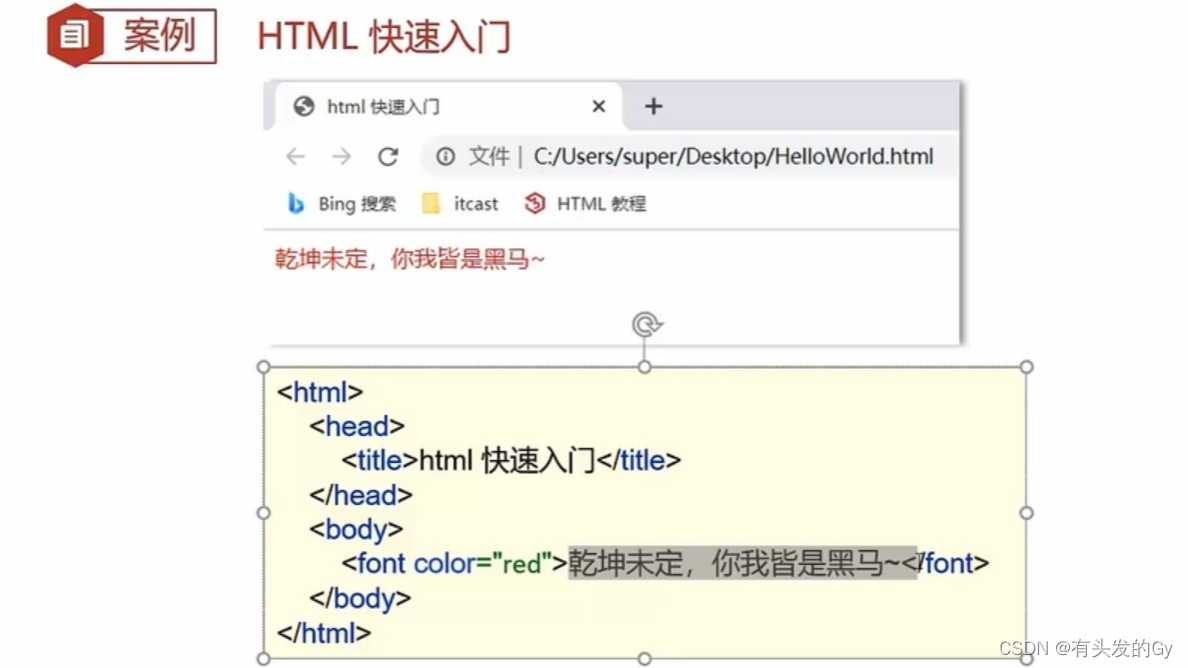Click the globe favicon on the tab
This screenshot has height=668, width=1188.
[x=304, y=107]
